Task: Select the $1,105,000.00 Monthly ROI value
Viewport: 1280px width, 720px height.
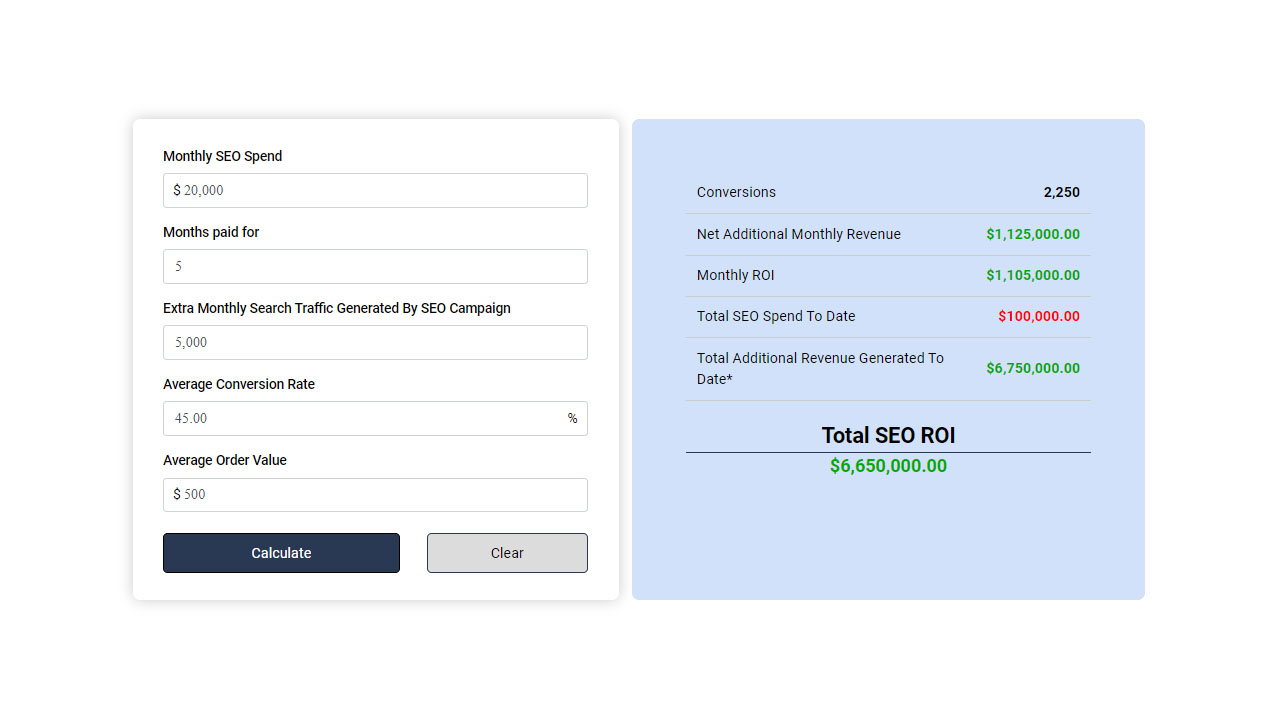Action: point(1033,275)
